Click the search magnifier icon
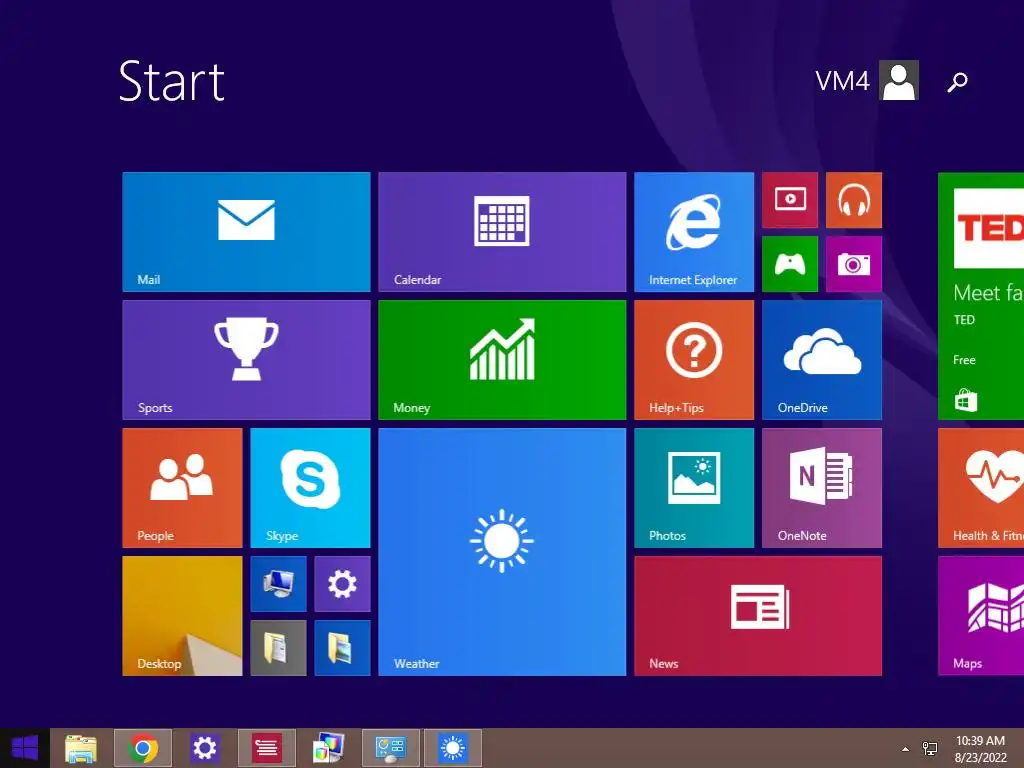 coord(957,82)
